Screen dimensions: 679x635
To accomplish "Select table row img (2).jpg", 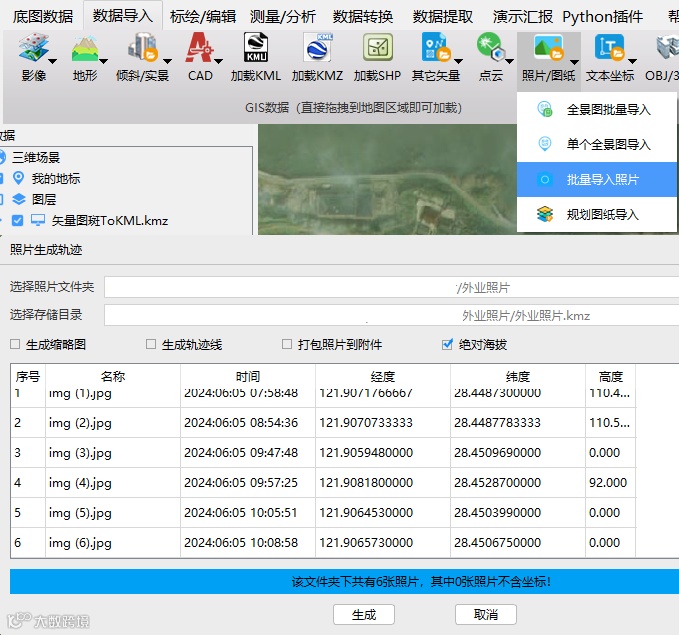I will tap(323, 422).
